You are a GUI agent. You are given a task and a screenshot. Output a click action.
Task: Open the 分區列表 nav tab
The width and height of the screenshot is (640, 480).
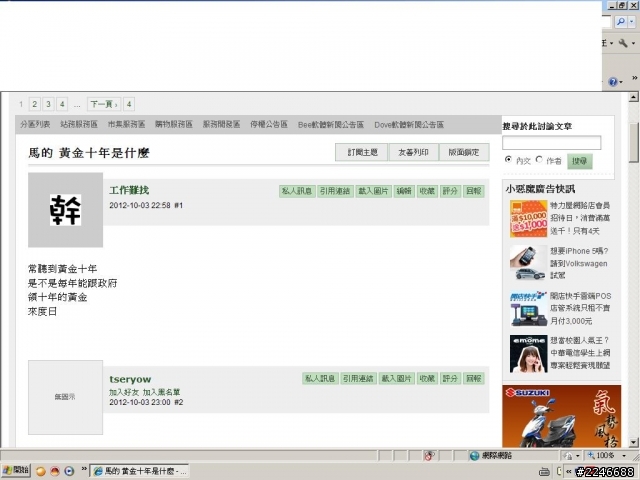(x=35, y=124)
